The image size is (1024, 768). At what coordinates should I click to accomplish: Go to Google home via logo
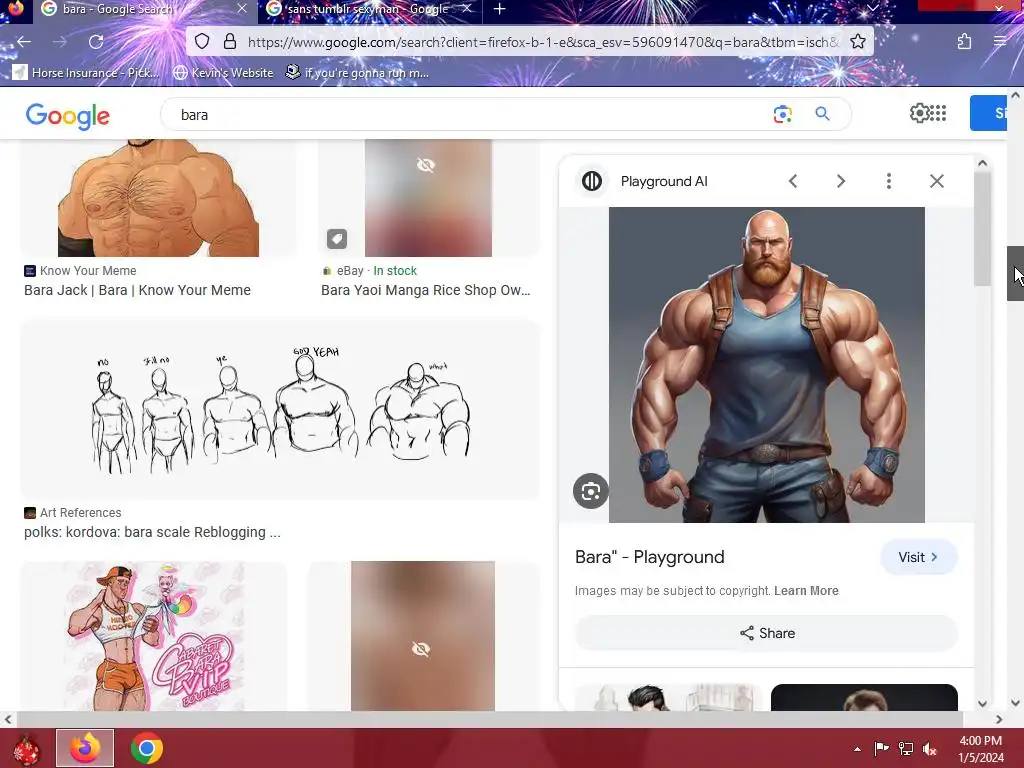click(x=67, y=116)
